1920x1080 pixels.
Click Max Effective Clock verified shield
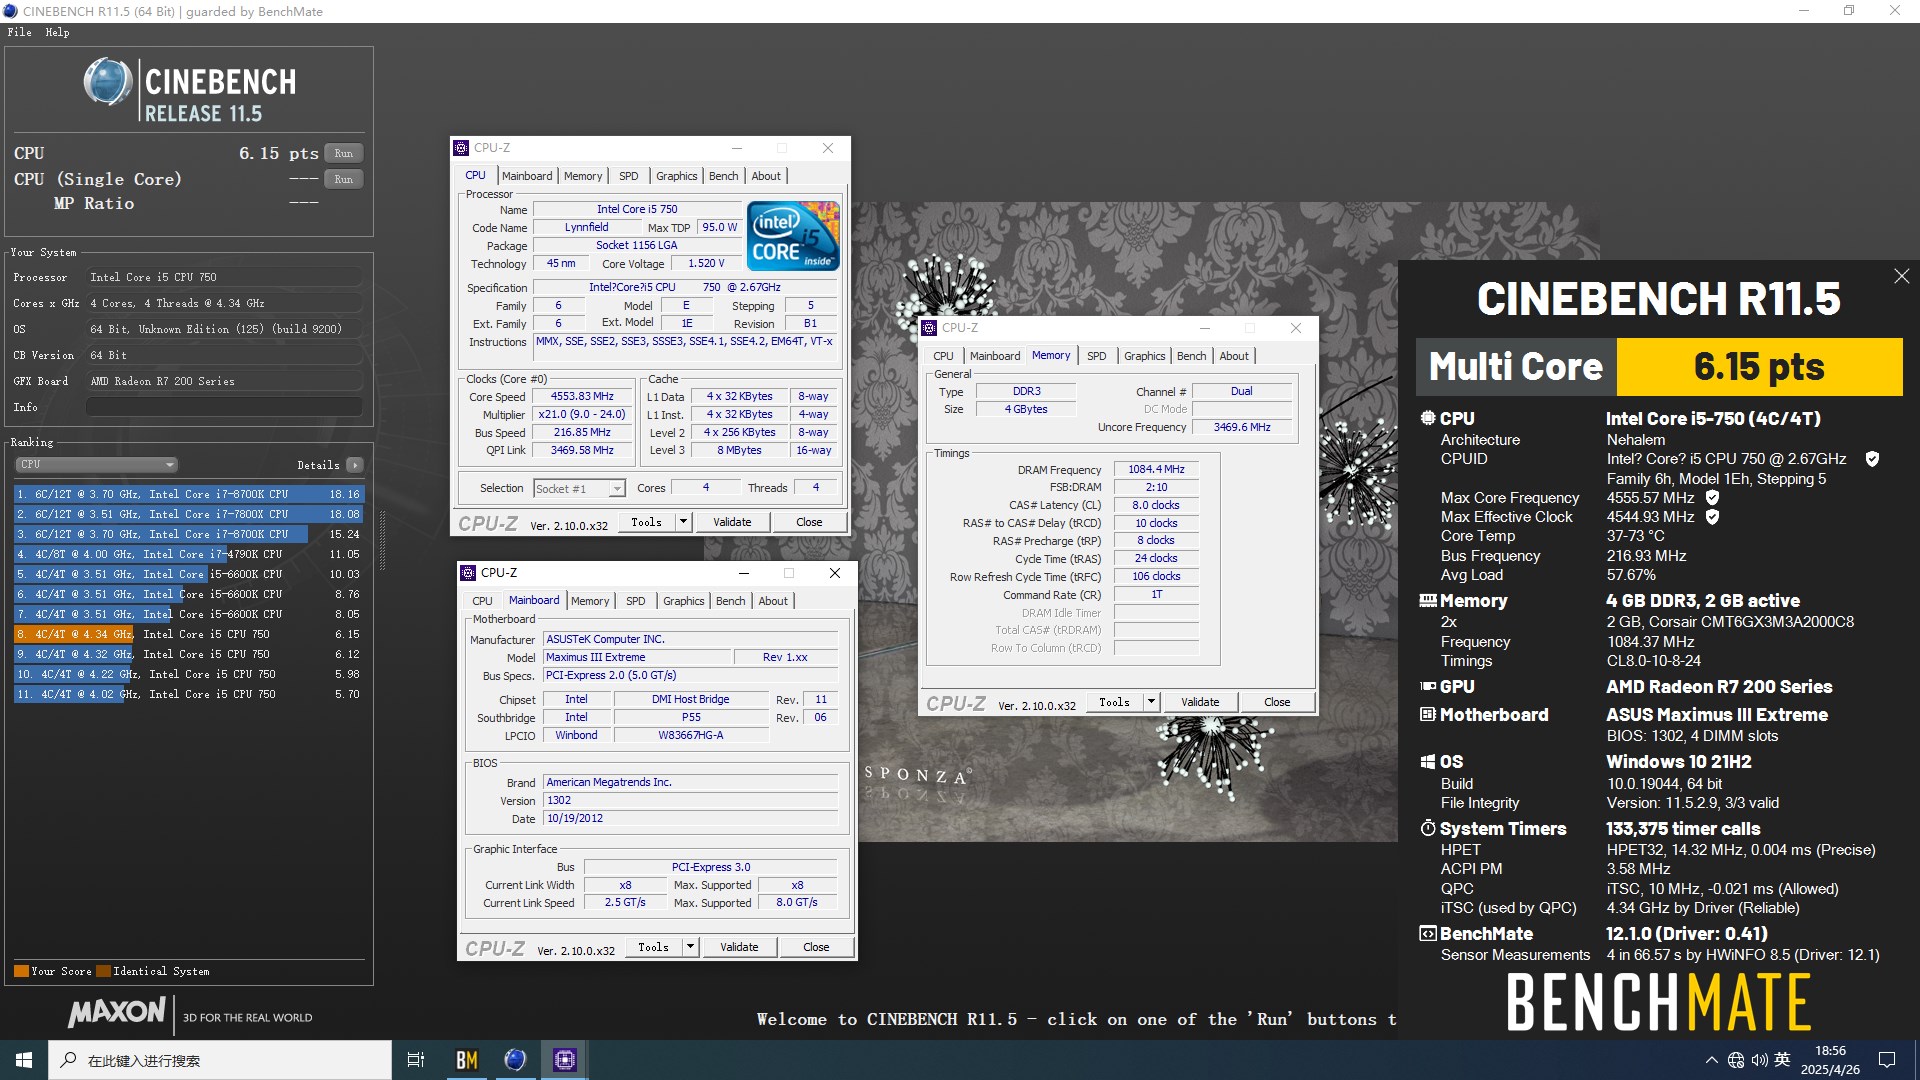click(x=1712, y=517)
